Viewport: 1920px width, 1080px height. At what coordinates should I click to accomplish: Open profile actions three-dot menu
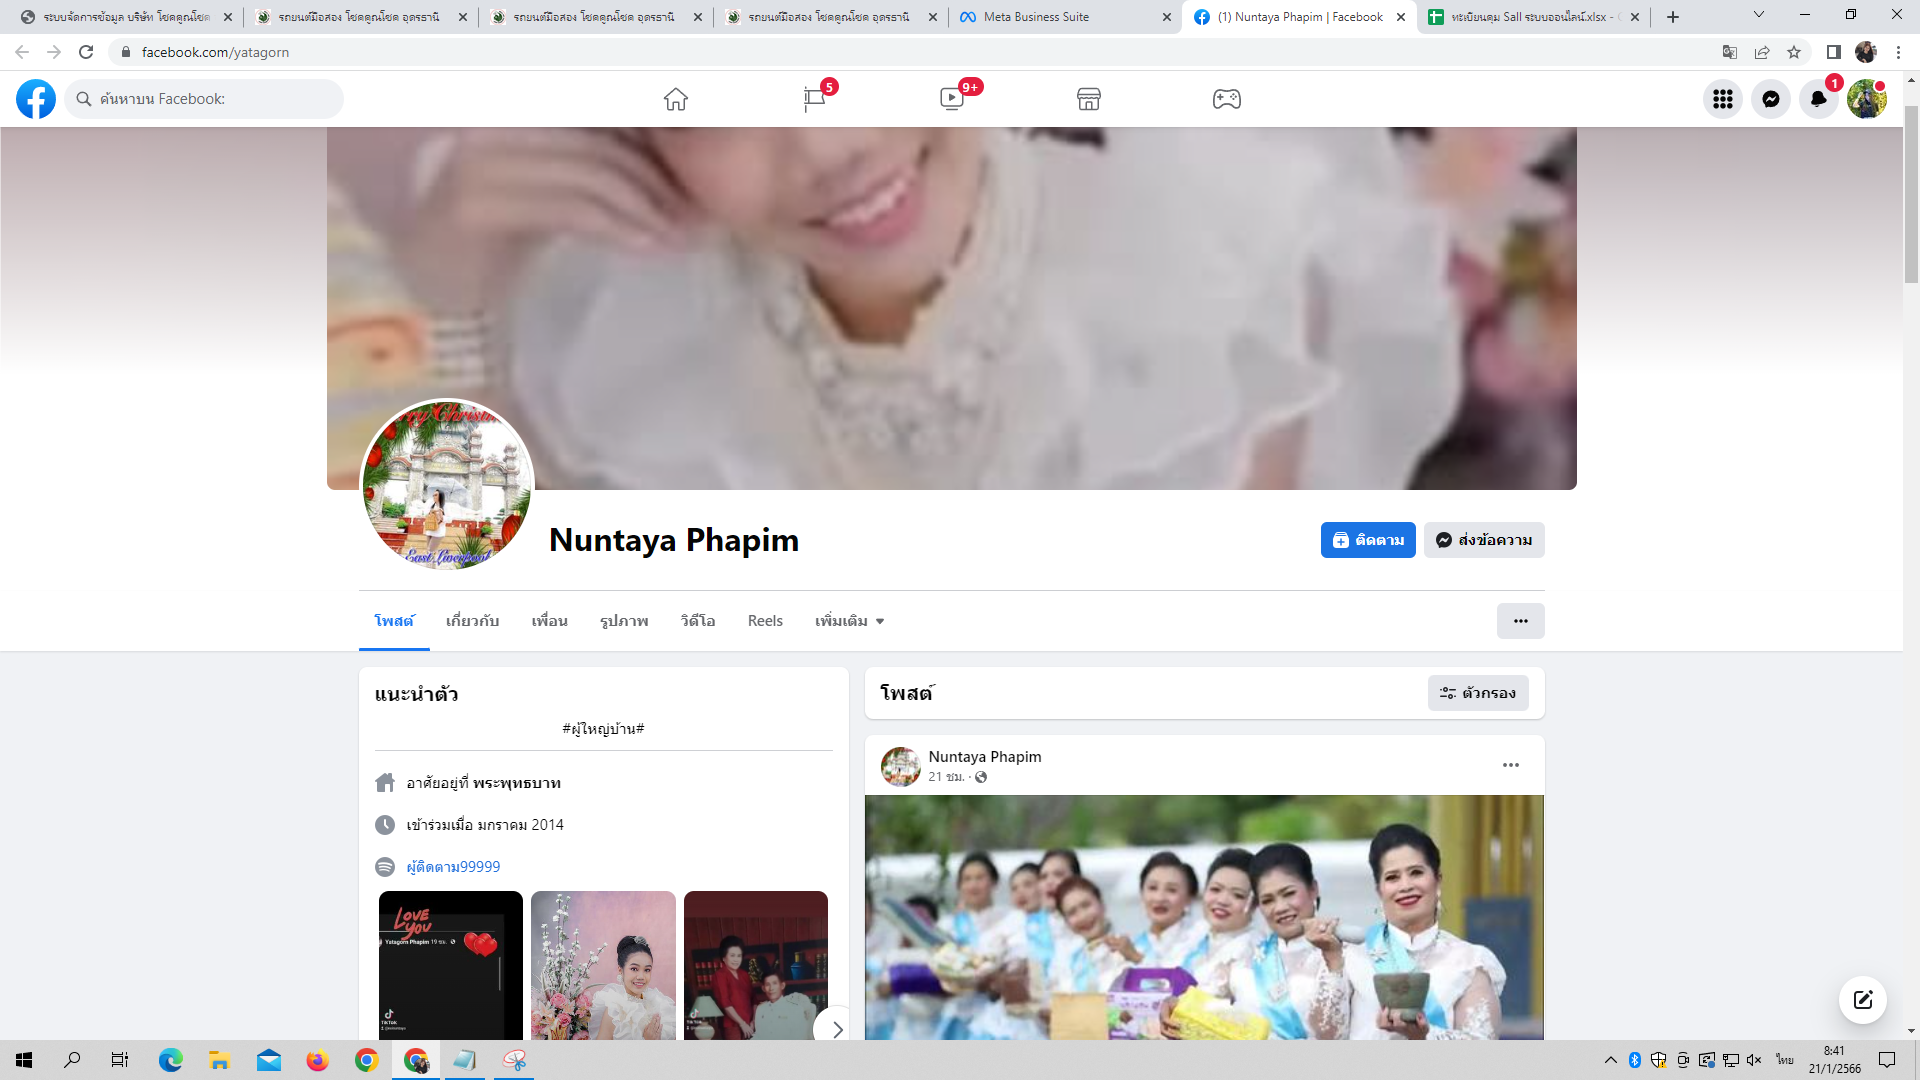1520,621
